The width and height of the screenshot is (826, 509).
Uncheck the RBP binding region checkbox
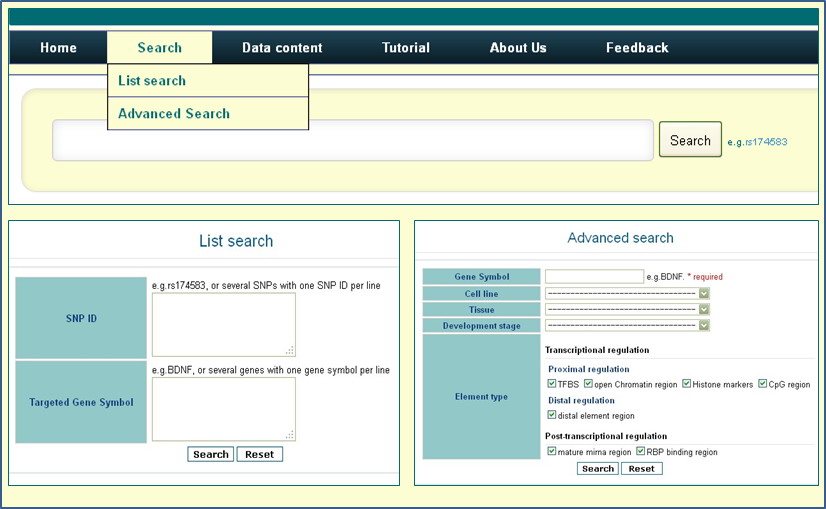[x=640, y=452]
